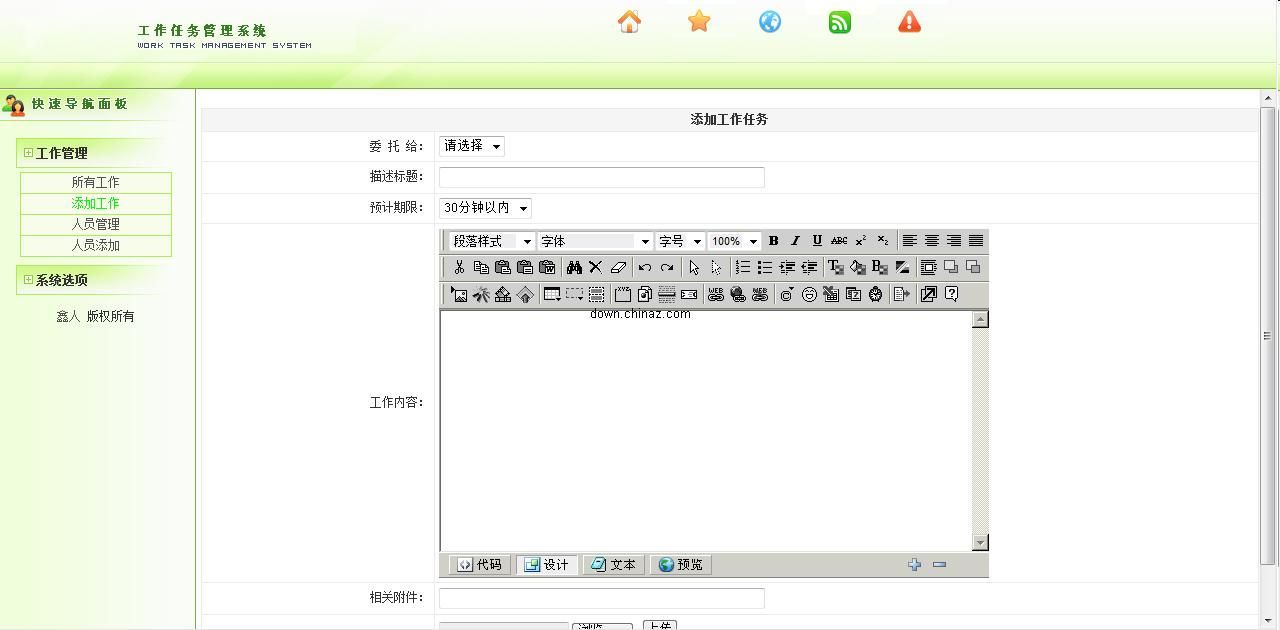Select the underline icon

[x=817, y=241]
